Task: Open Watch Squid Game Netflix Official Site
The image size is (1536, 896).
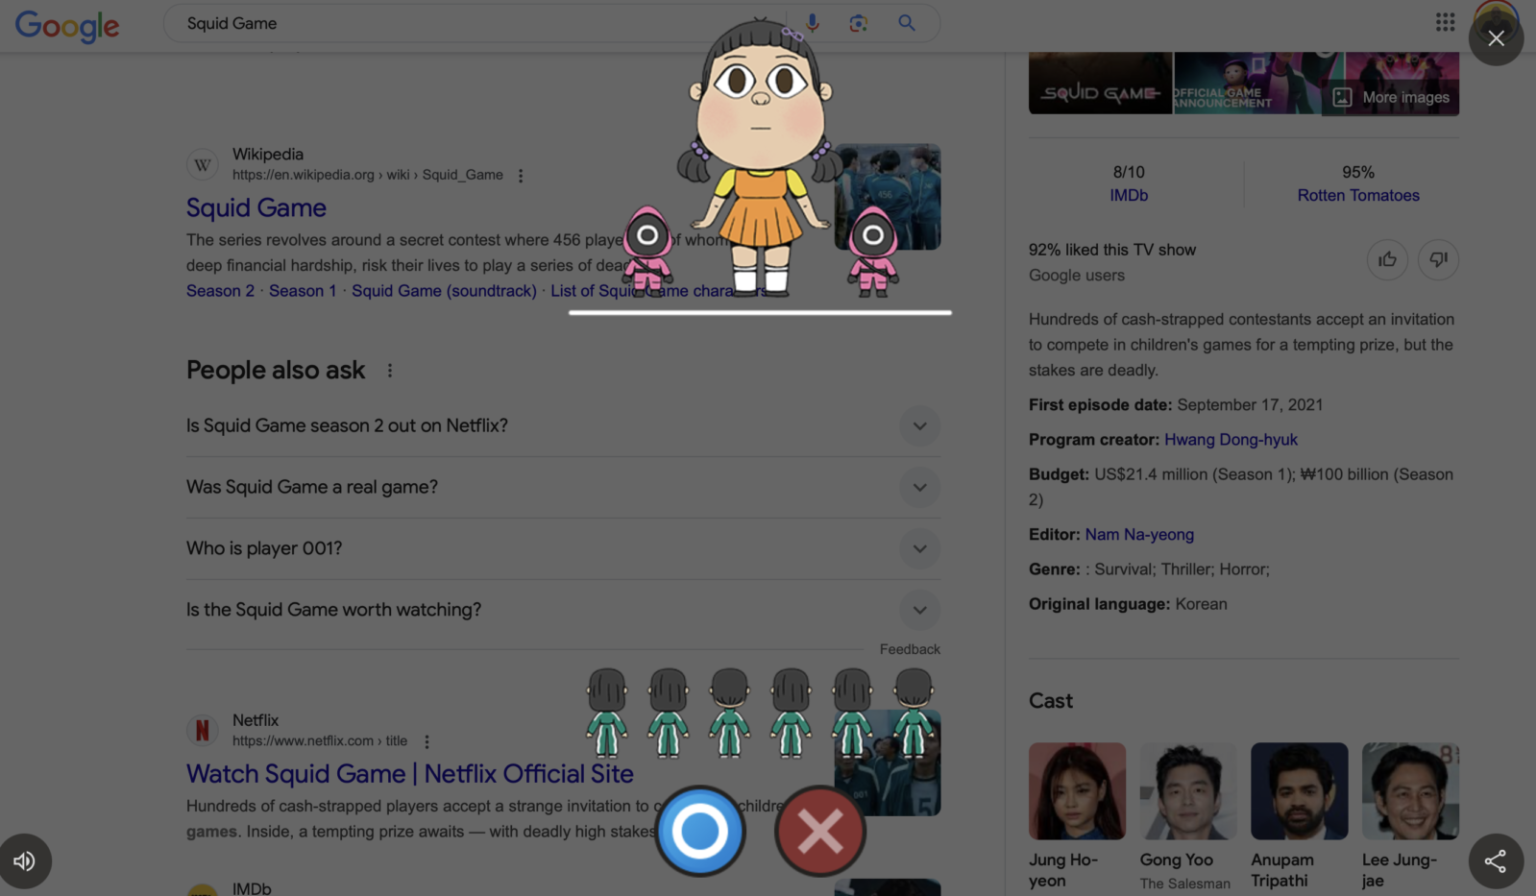Action: point(410,773)
